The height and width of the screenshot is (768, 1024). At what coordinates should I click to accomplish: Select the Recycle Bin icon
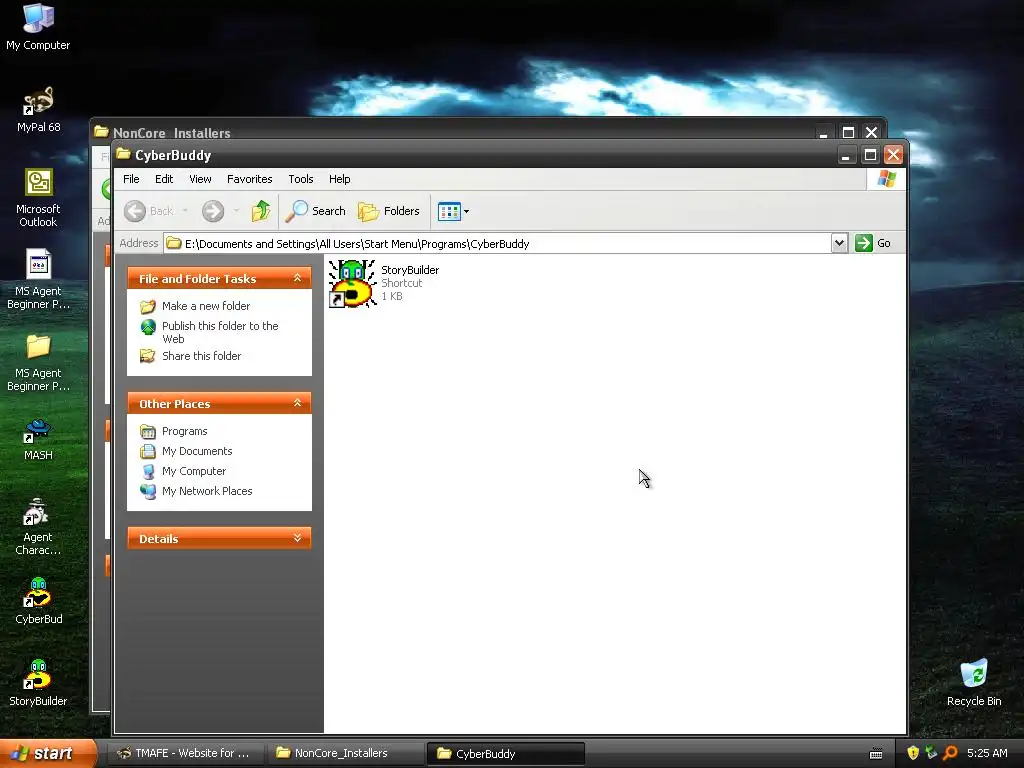tap(974, 683)
